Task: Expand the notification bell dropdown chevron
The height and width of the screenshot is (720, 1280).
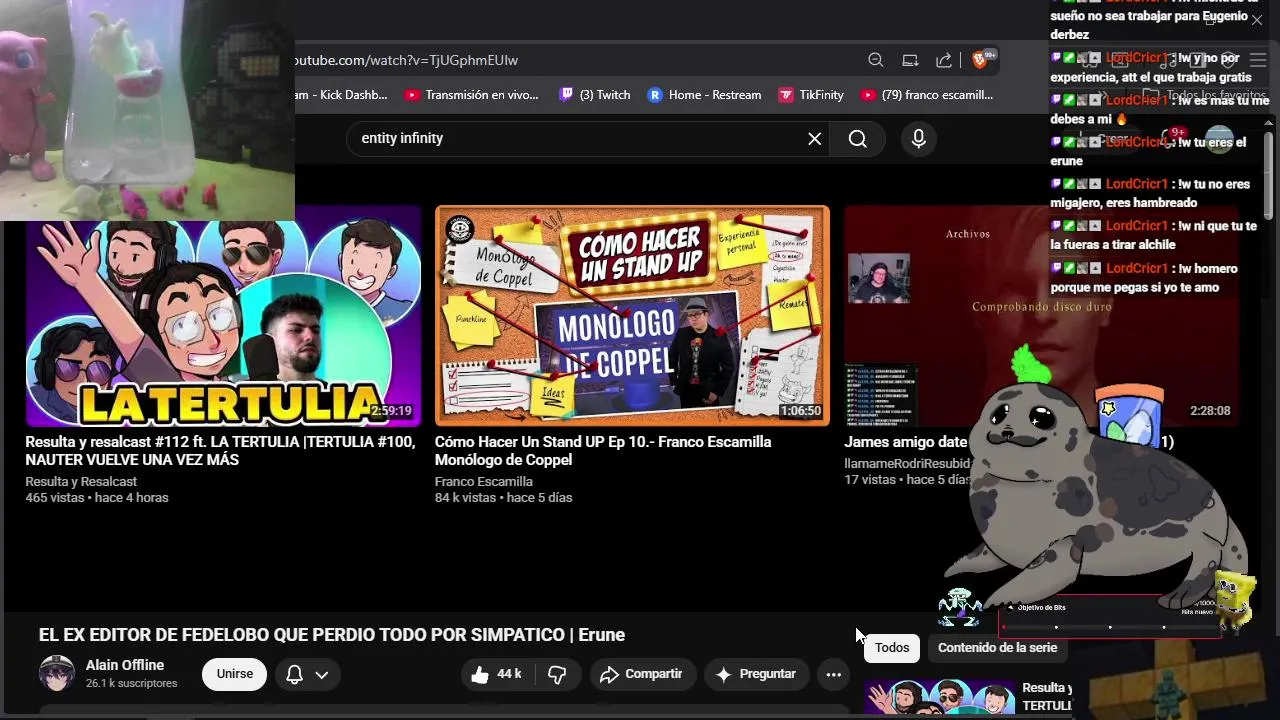Action: tap(321, 674)
